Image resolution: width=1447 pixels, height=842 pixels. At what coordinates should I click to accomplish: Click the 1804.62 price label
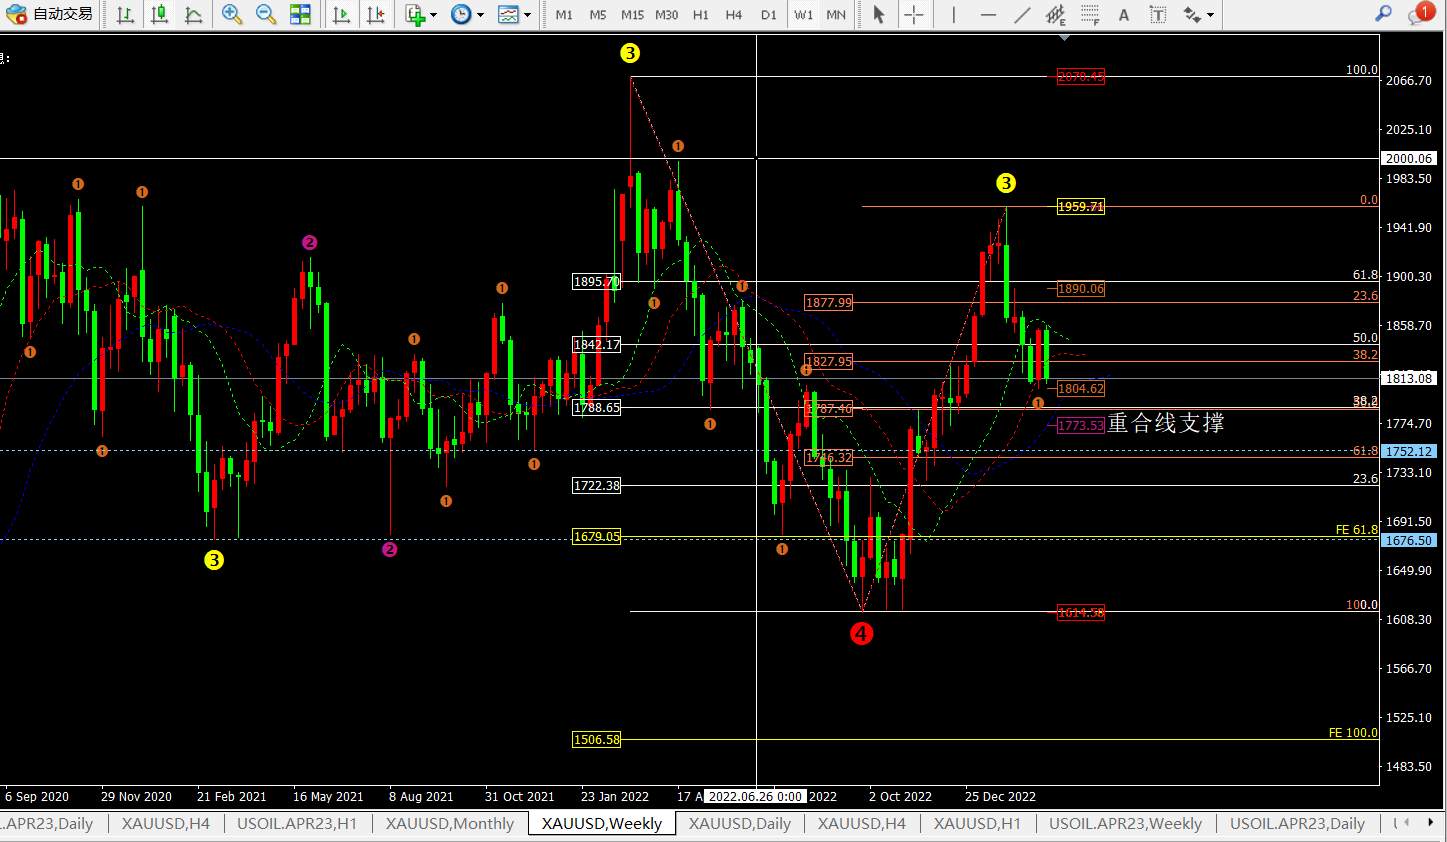point(1081,389)
